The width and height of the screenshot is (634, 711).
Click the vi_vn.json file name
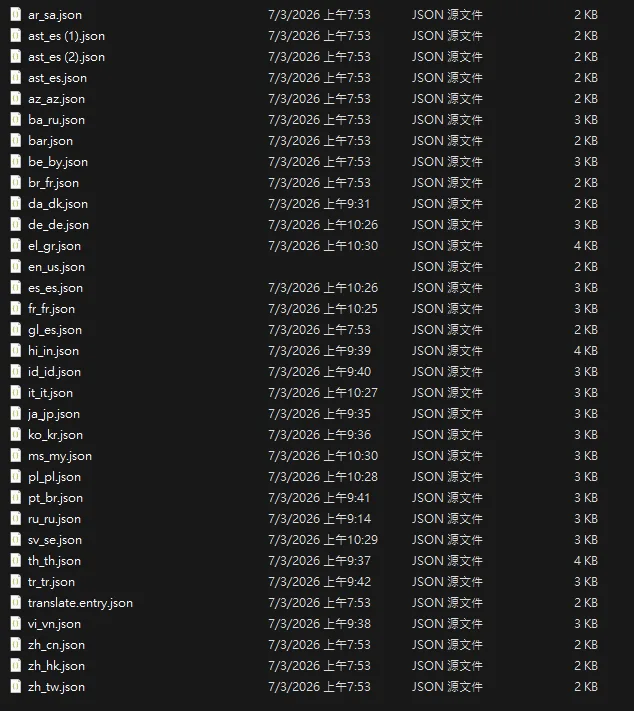click(x=54, y=624)
